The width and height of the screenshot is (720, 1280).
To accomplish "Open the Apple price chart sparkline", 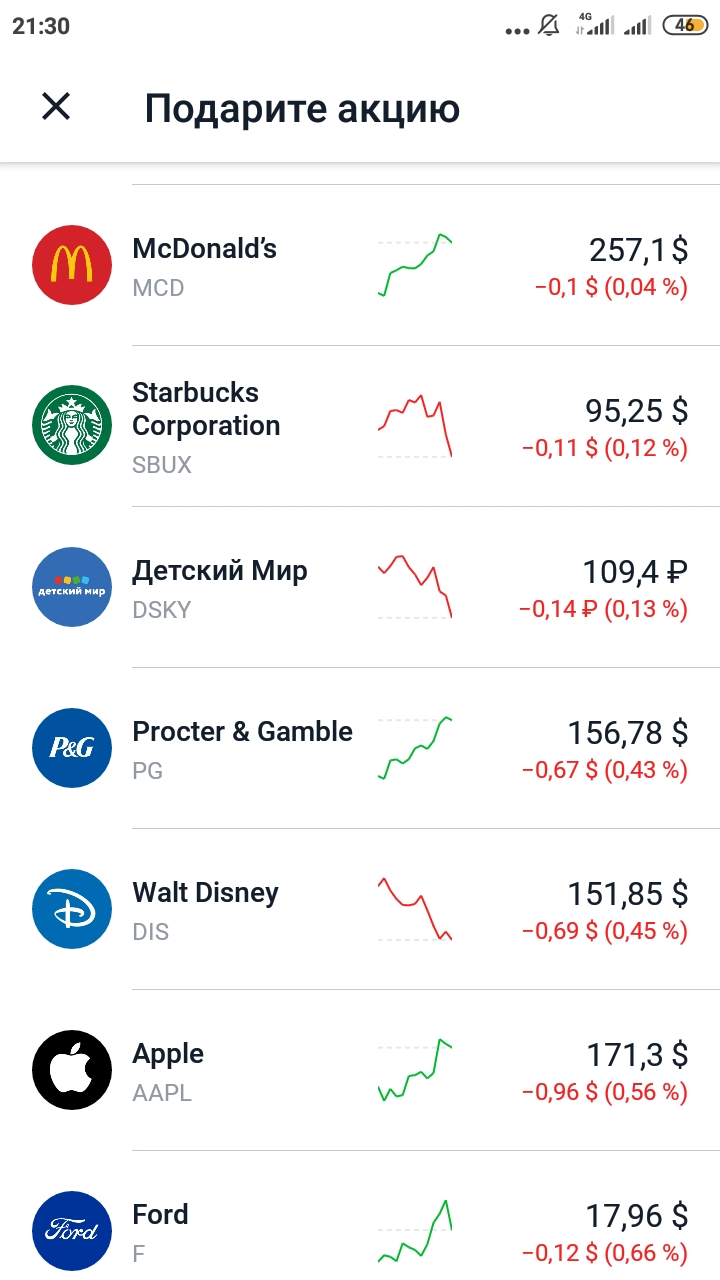I will [x=415, y=1070].
